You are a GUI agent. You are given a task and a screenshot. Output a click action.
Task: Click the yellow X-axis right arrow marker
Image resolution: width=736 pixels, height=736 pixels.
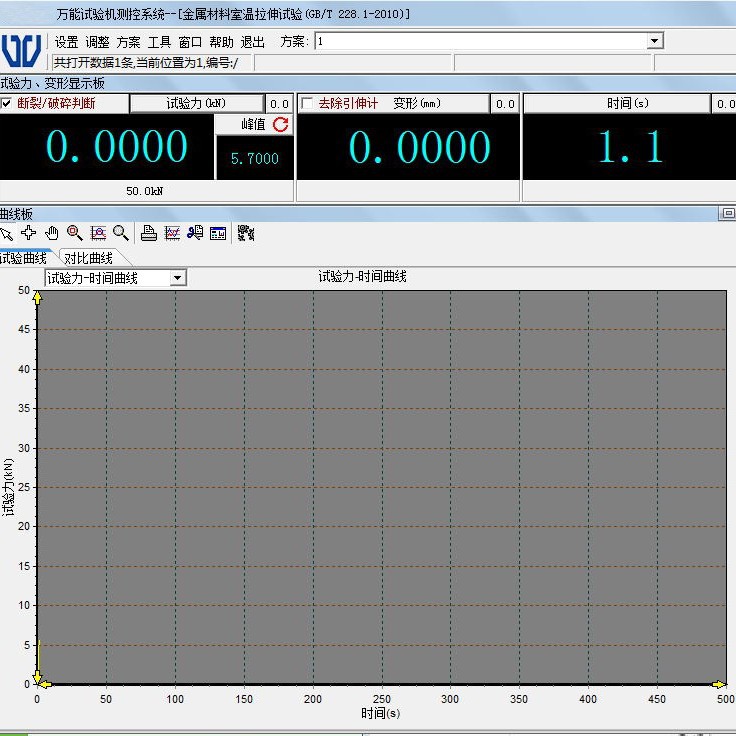tap(719, 684)
